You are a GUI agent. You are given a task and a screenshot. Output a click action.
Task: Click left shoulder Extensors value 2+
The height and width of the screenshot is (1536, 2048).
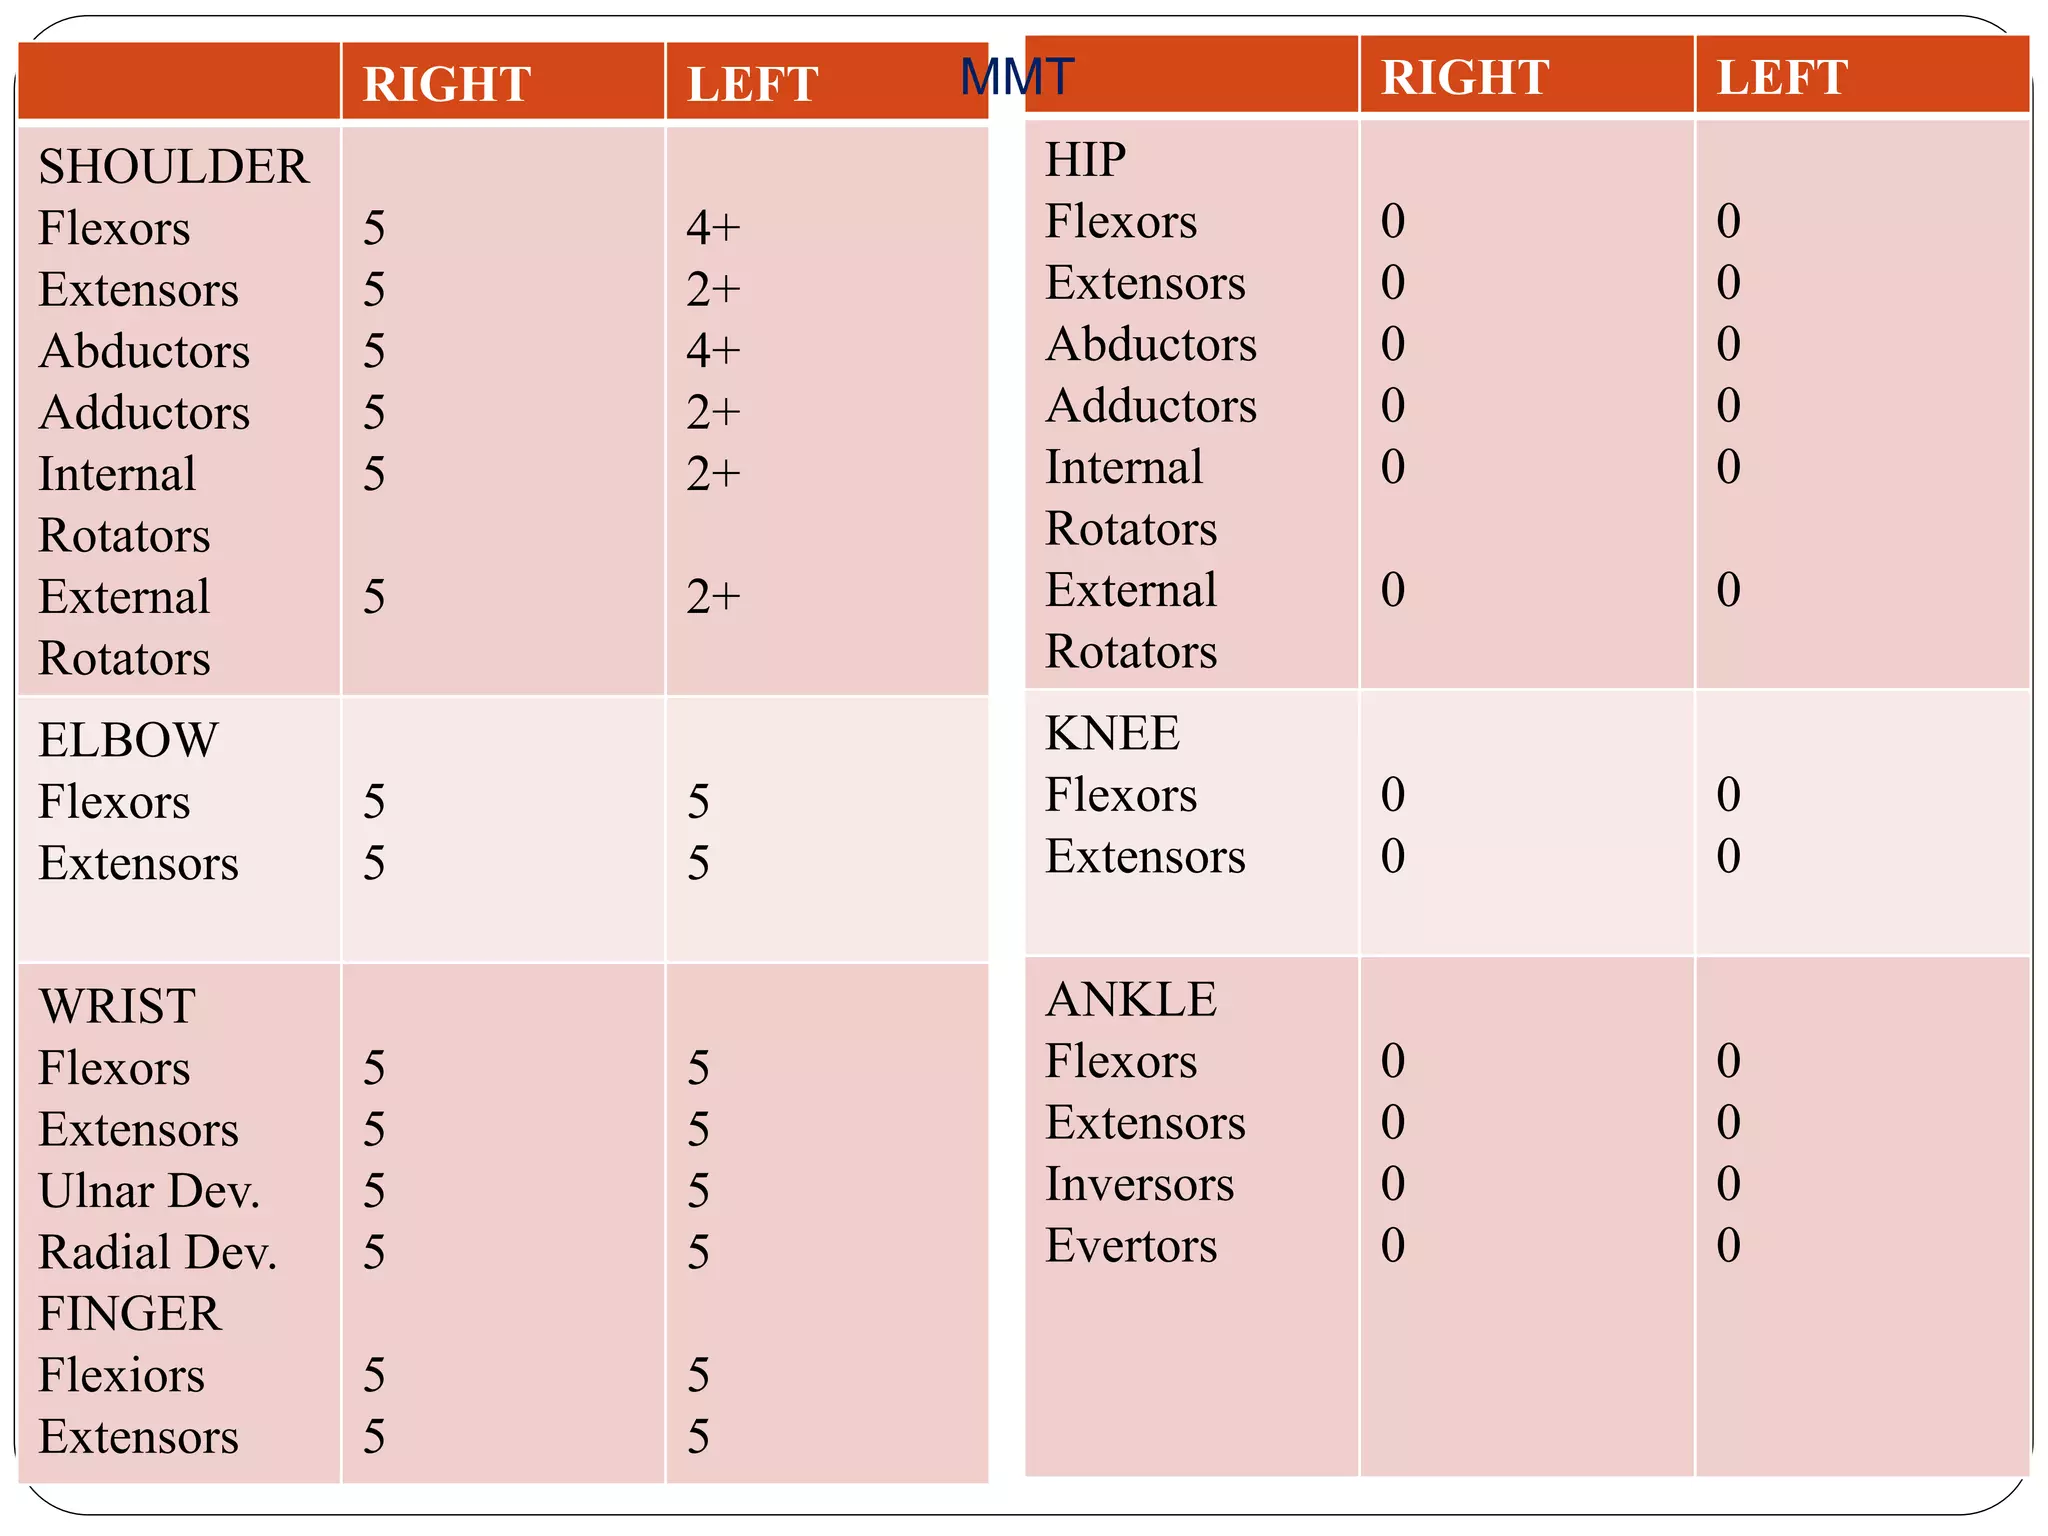click(x=713, y=290)
